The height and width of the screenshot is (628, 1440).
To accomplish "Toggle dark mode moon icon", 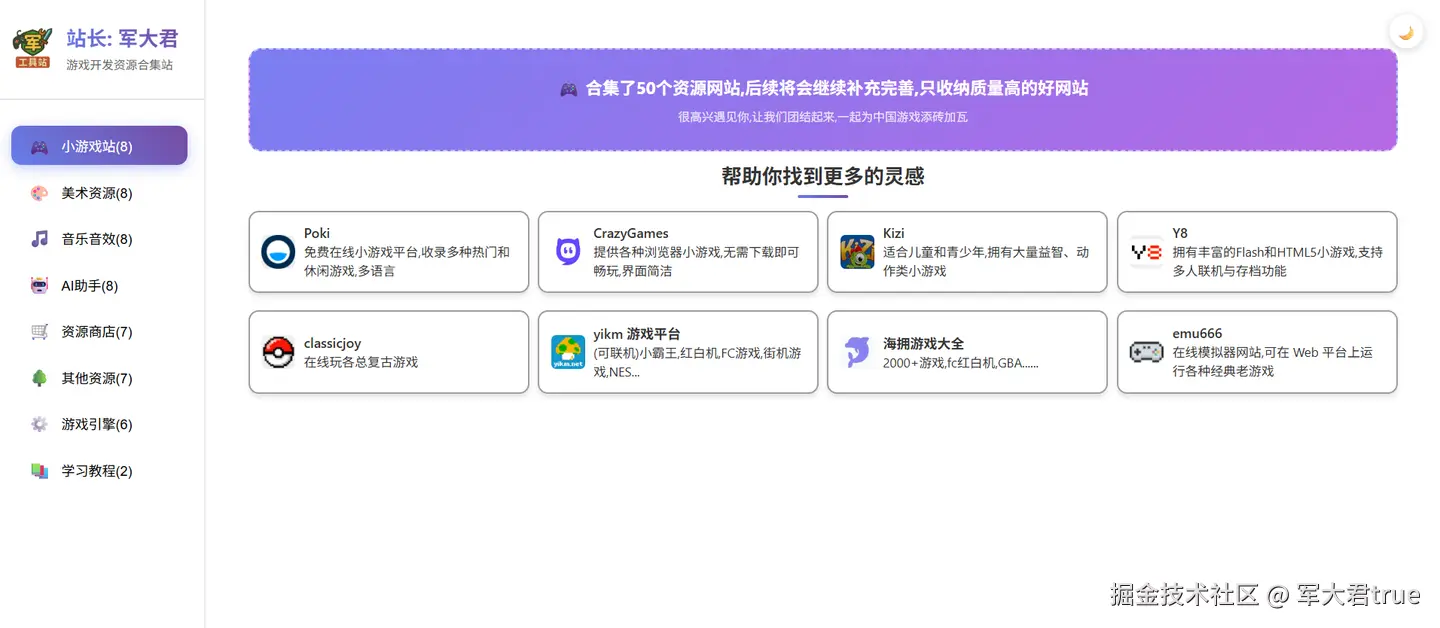I will click(1406, 33).
